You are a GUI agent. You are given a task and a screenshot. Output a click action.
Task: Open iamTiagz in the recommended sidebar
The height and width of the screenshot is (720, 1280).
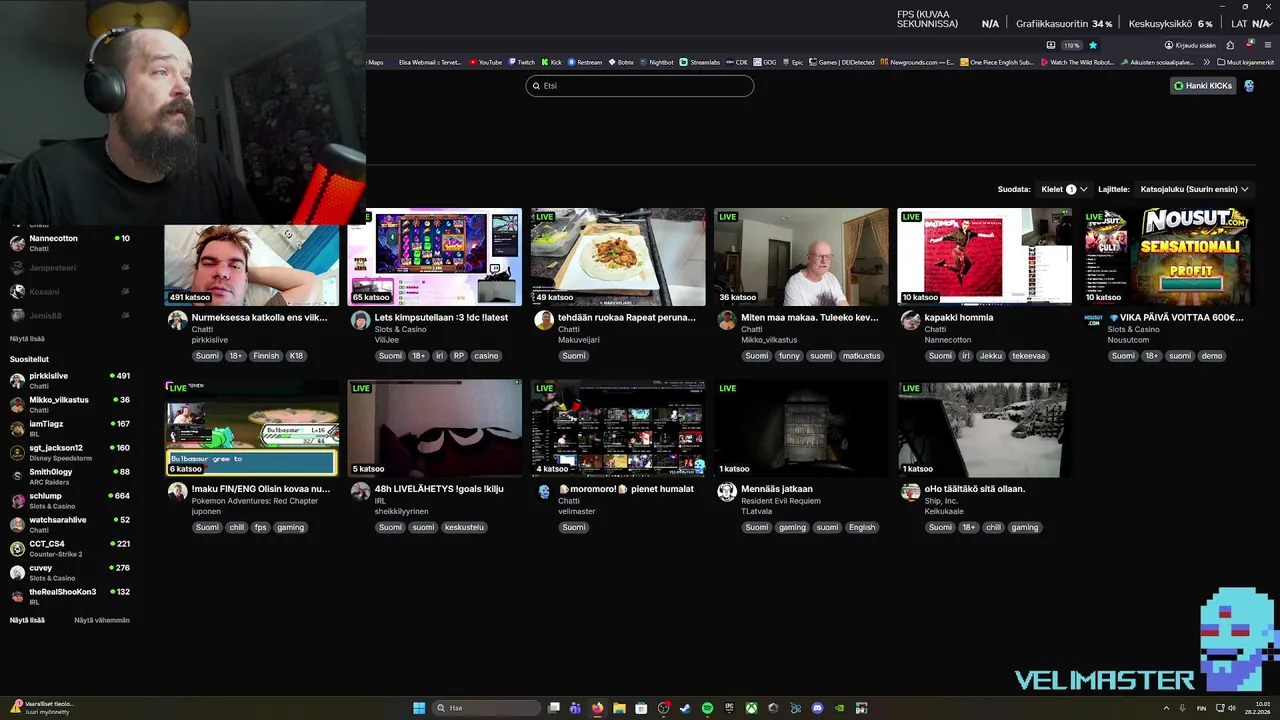click(70, 428)
